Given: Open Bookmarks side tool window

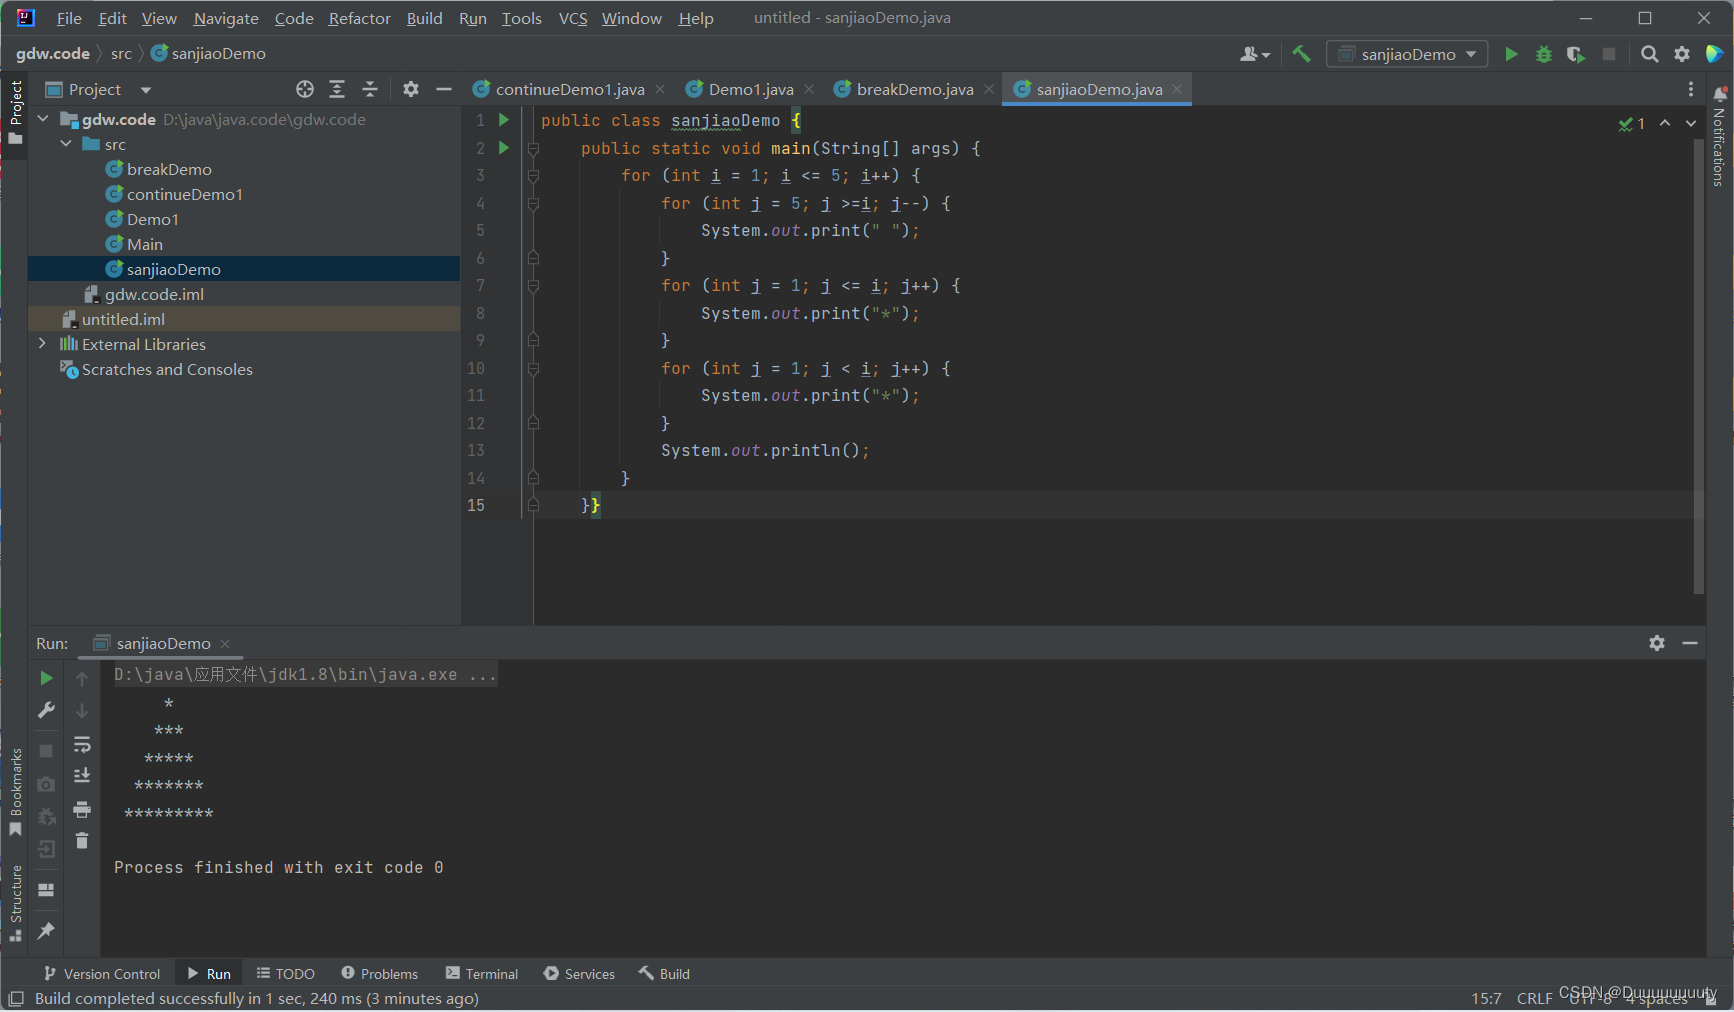Looking at the screenshot, I should point(15,792).
